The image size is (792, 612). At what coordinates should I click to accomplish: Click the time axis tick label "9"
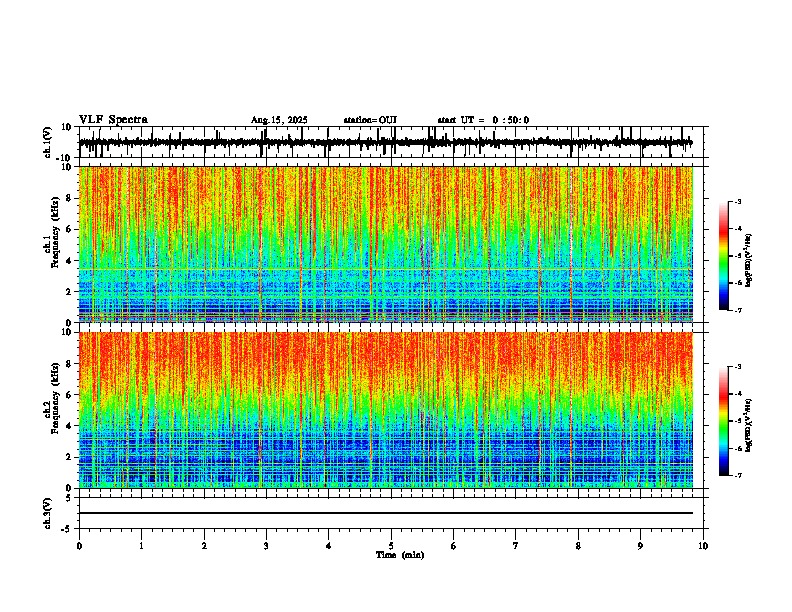[640, 546]
